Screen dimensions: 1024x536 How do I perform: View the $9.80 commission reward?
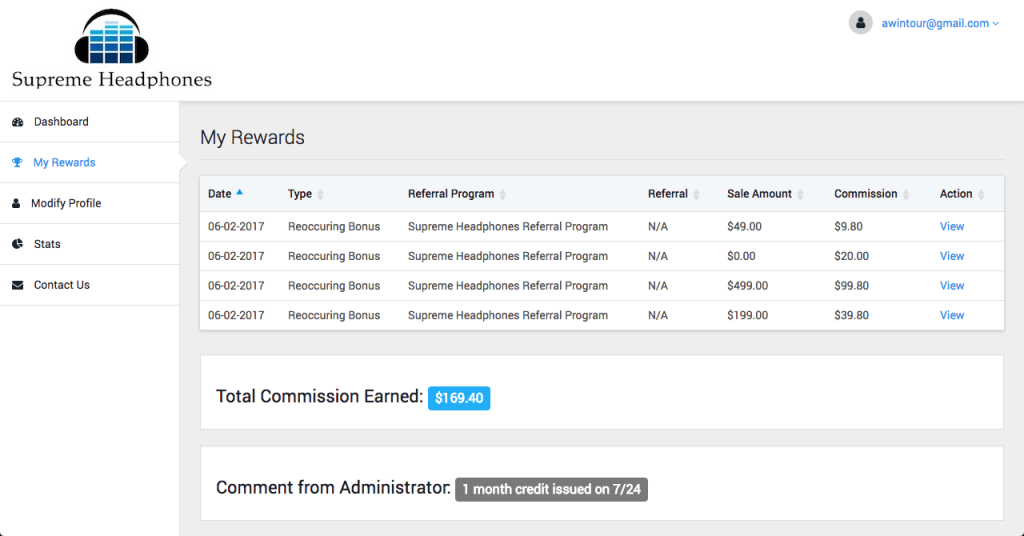click(952, 227)
